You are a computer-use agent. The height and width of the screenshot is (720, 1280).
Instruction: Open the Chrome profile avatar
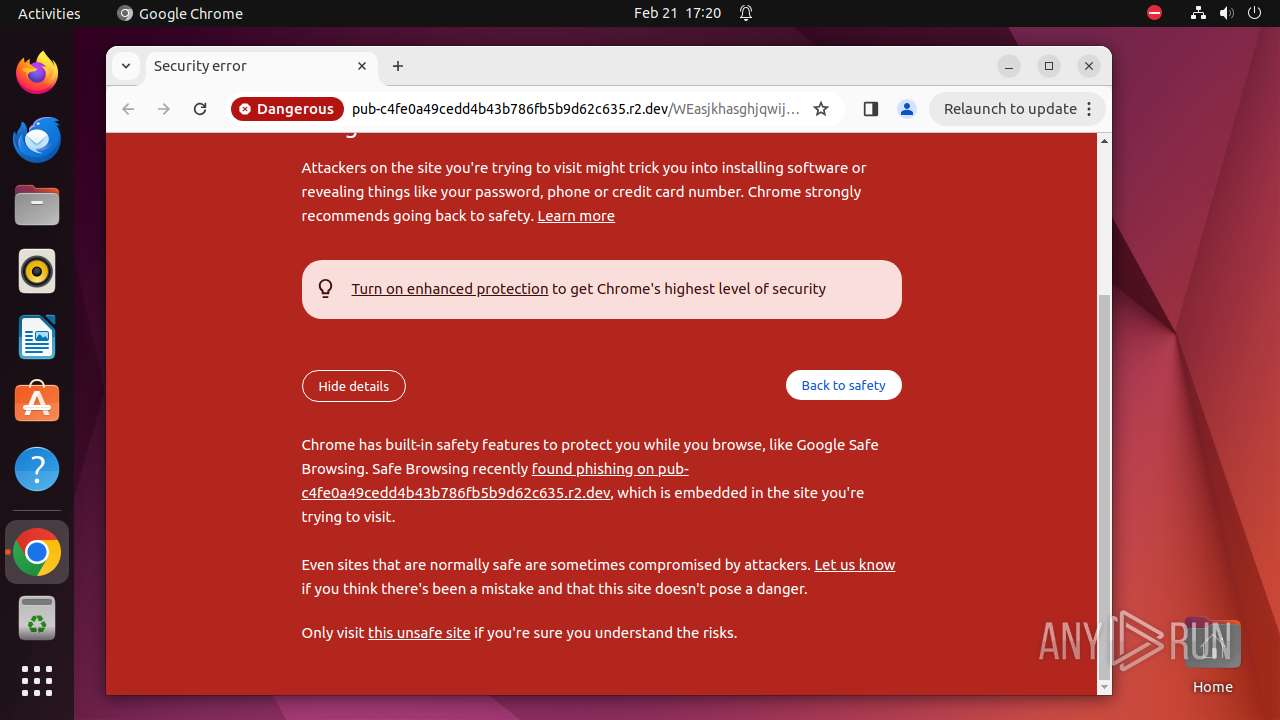(907, 109)
